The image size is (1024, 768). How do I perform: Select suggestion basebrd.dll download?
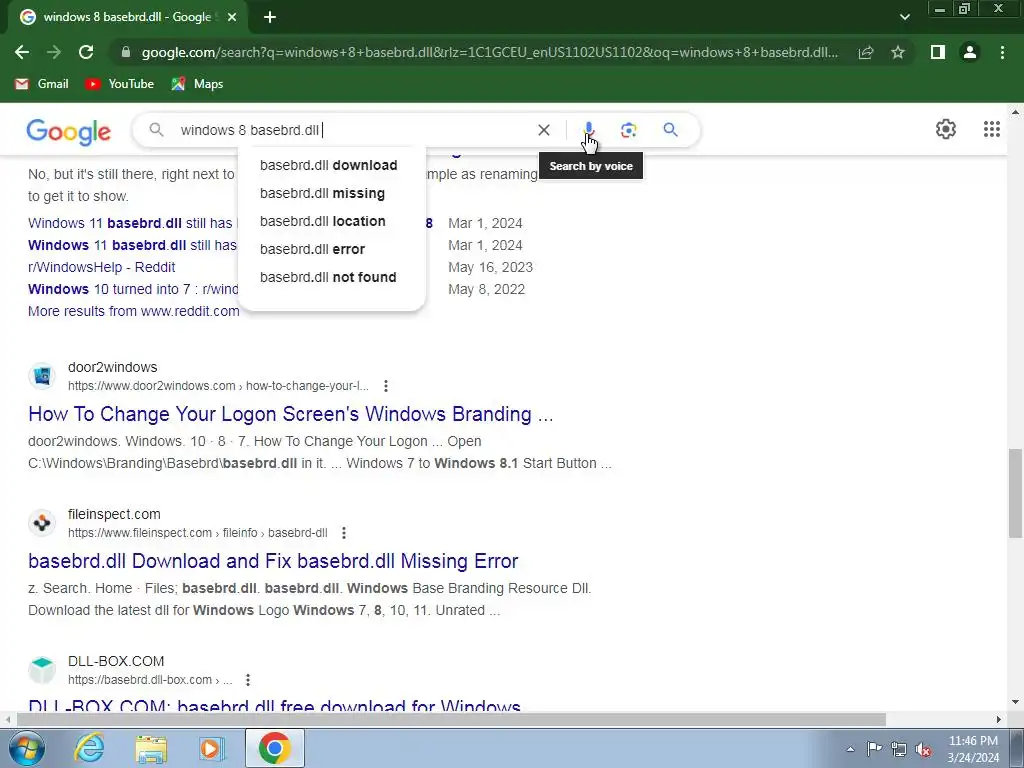(328, 165)
